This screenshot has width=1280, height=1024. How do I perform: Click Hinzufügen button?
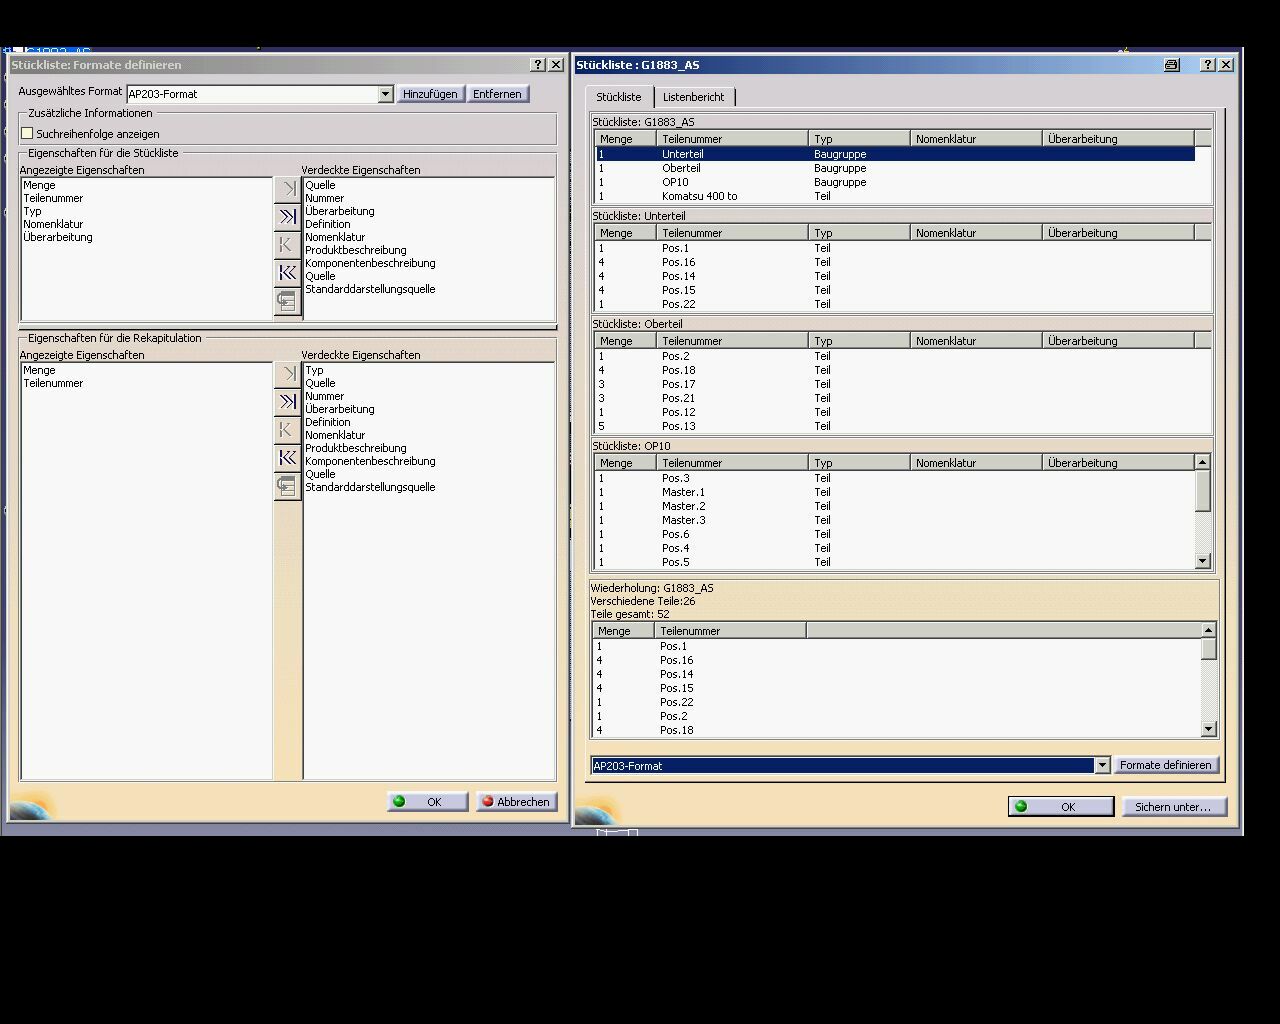[430, 94]
